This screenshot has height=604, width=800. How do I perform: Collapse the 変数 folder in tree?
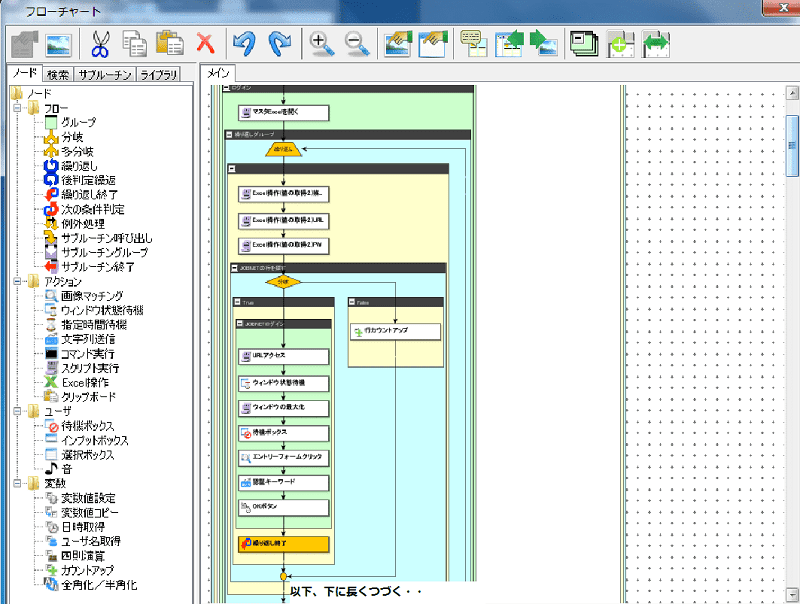tap(17, 483)
